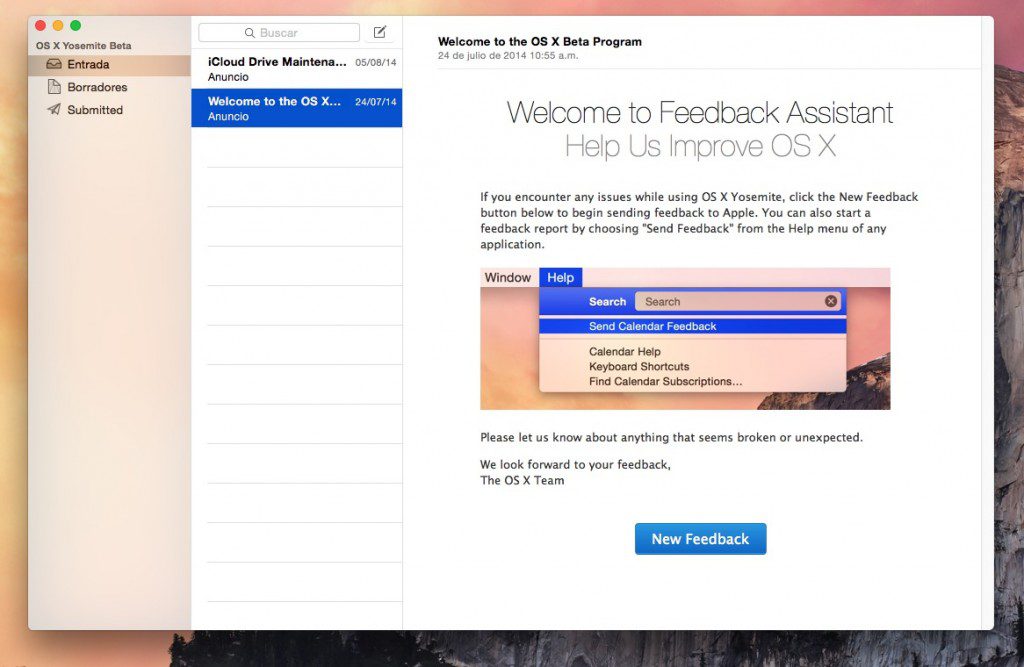Select the Entrada folder

click(x=109, y=65)
